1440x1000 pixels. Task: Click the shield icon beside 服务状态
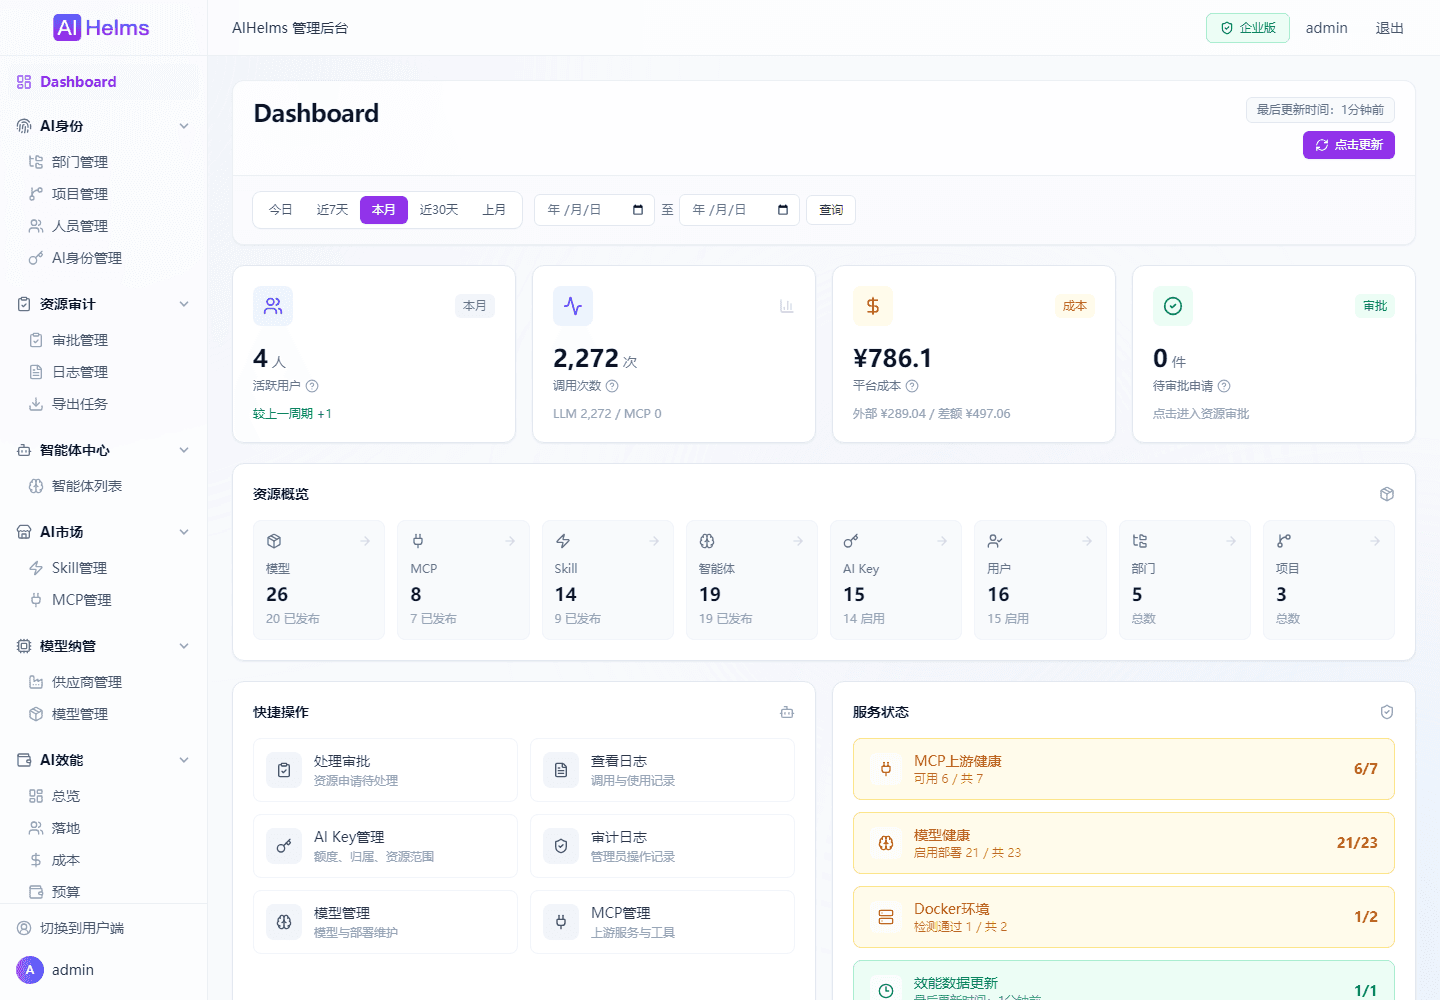(1387, 712)
